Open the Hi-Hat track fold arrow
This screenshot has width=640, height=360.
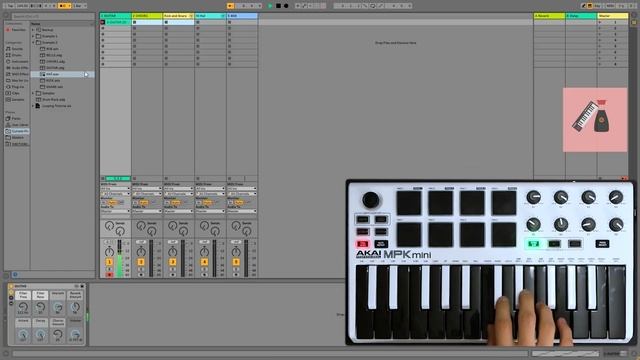tap(223, 16)
